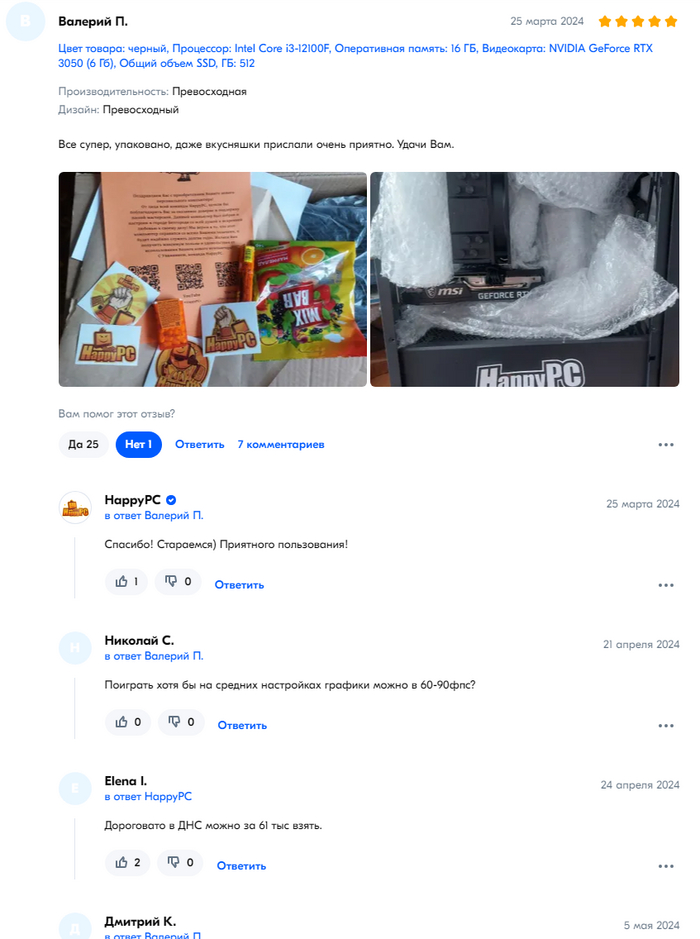Open three-dot menu for Валерий П. review
This screenshot has width=700, height=939.
[x=666, y=445]
